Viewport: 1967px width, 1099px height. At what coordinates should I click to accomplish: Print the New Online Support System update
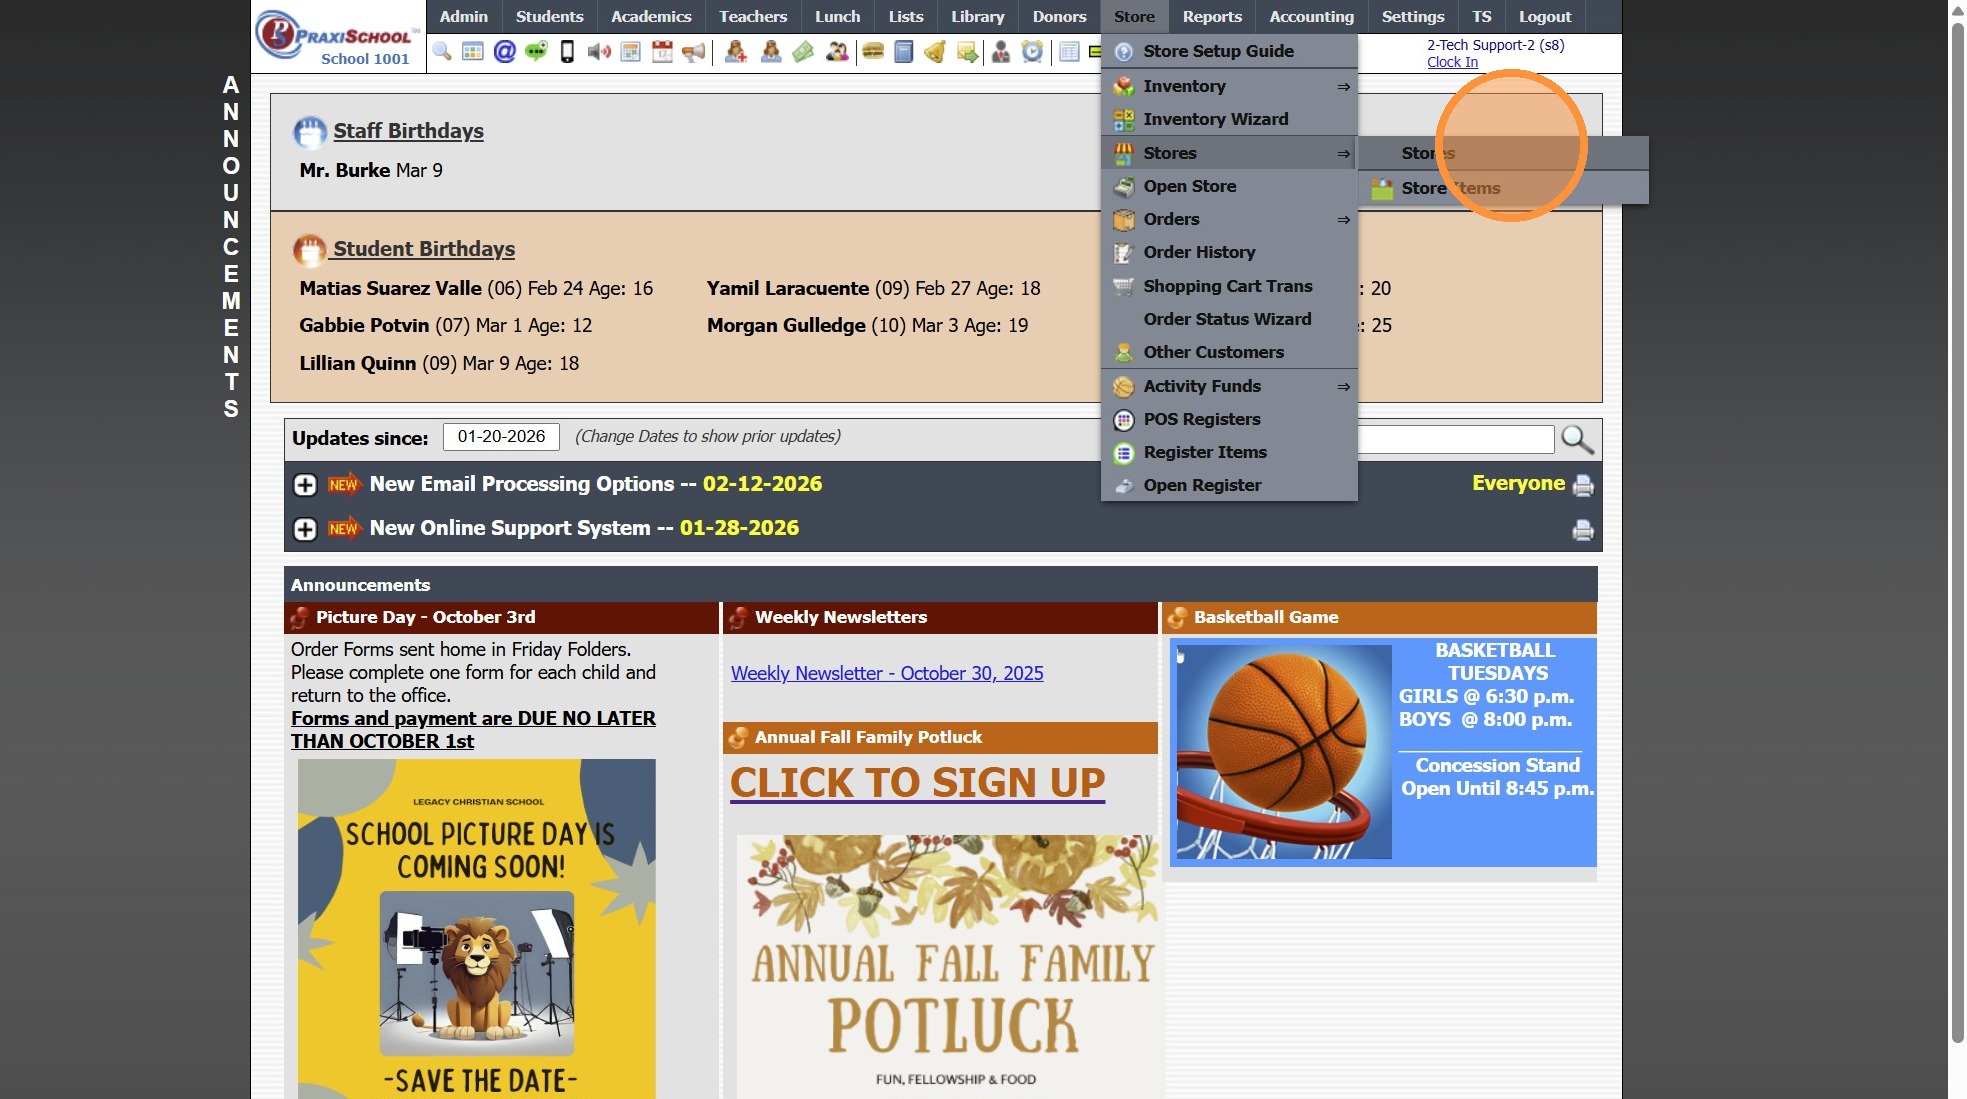tap(1582, 530)
